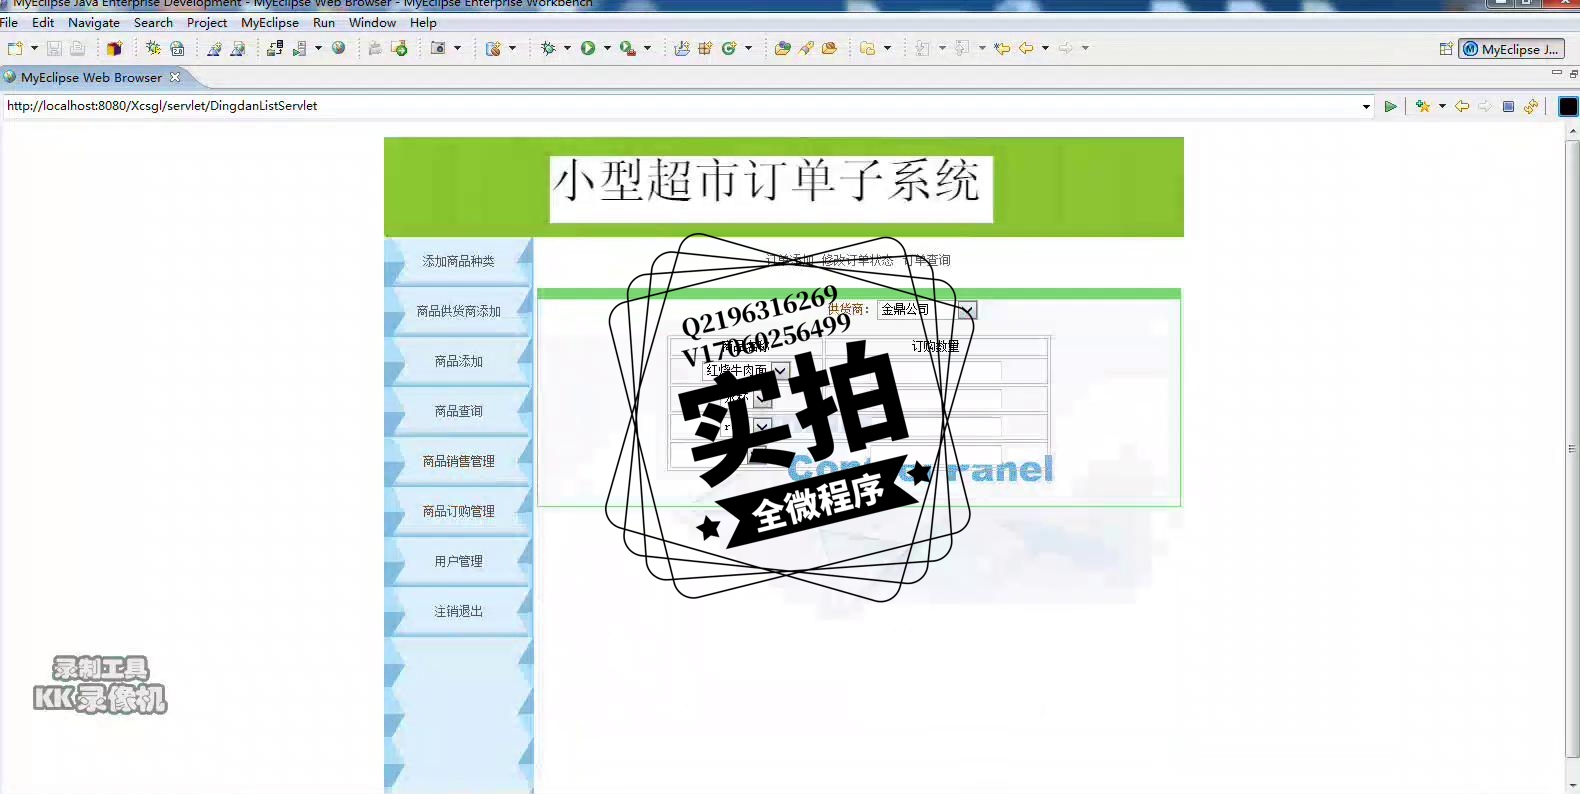This screenshot has width=1580, height=794.
Task: Click the browser Stop square icon
Action: pos(1508,106)
